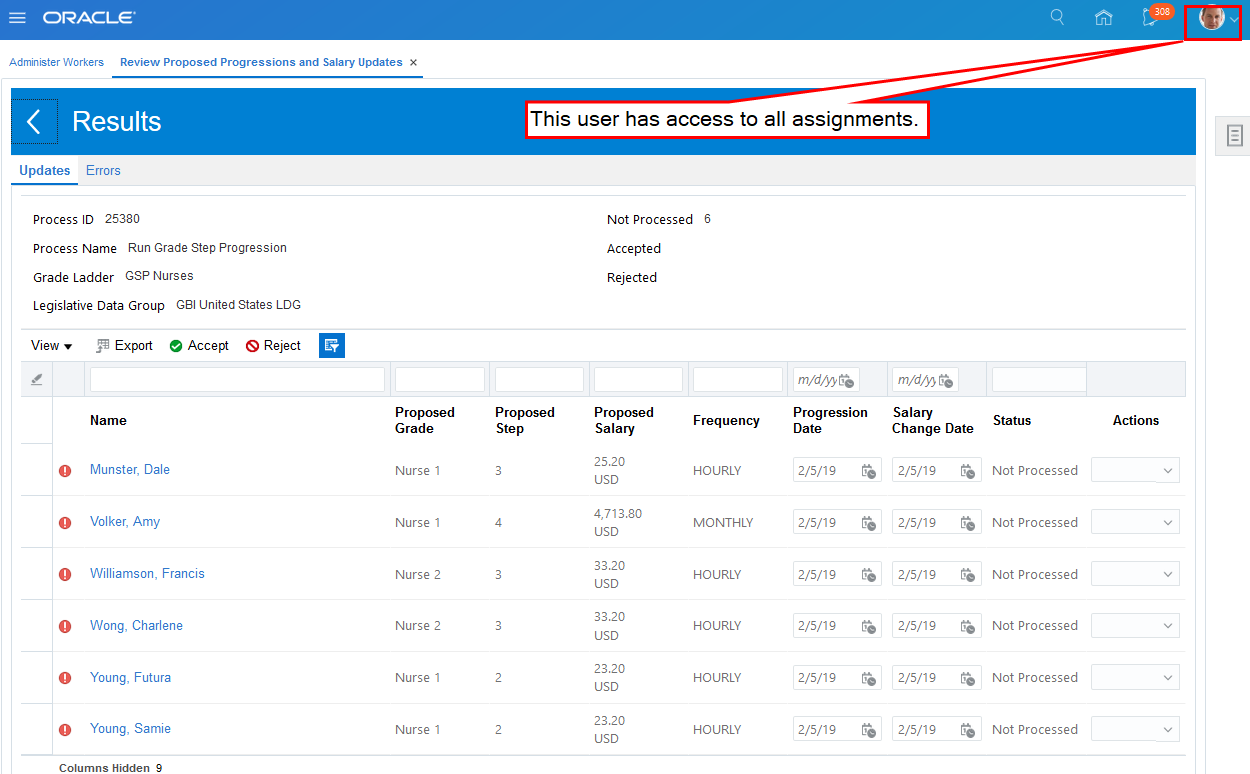The width and height of the screenshot is (1250, 774).
Task: Open Munster, Dale worker link
Action: [130, 470]
